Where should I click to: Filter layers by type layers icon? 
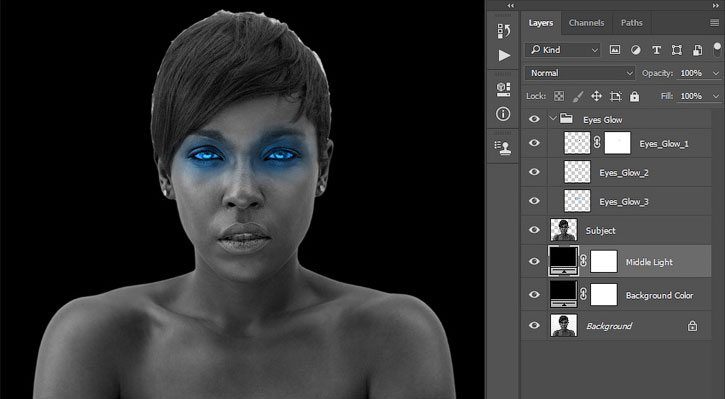tap(656, 50)
